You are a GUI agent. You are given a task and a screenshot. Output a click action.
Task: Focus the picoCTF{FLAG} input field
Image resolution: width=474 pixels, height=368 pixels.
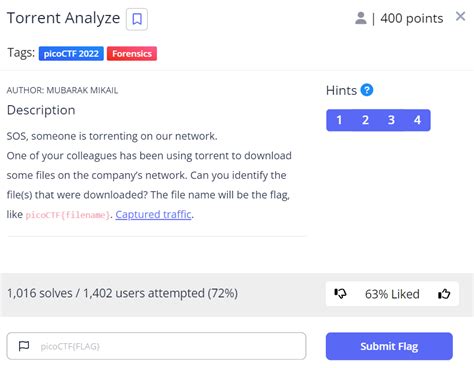click(x=156, y=346)
